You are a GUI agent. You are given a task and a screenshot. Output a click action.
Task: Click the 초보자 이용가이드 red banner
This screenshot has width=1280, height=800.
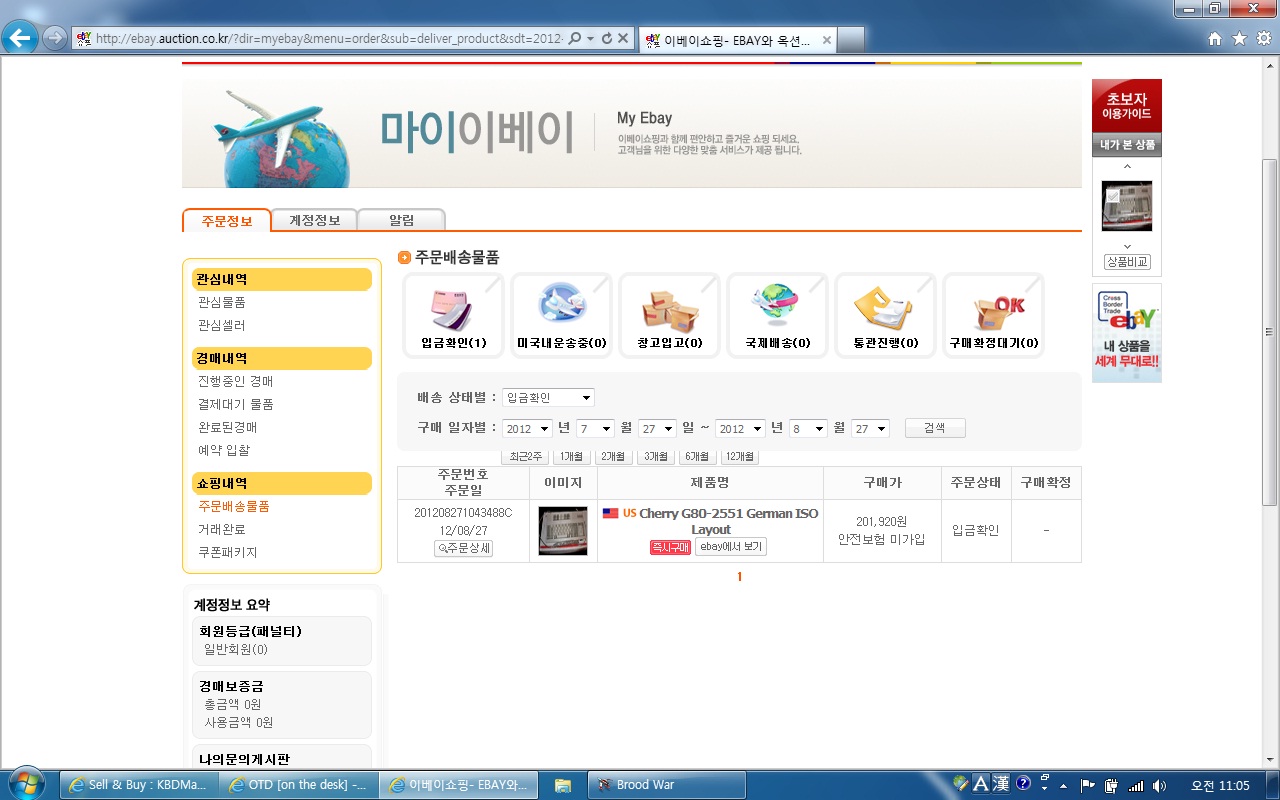1127,105
